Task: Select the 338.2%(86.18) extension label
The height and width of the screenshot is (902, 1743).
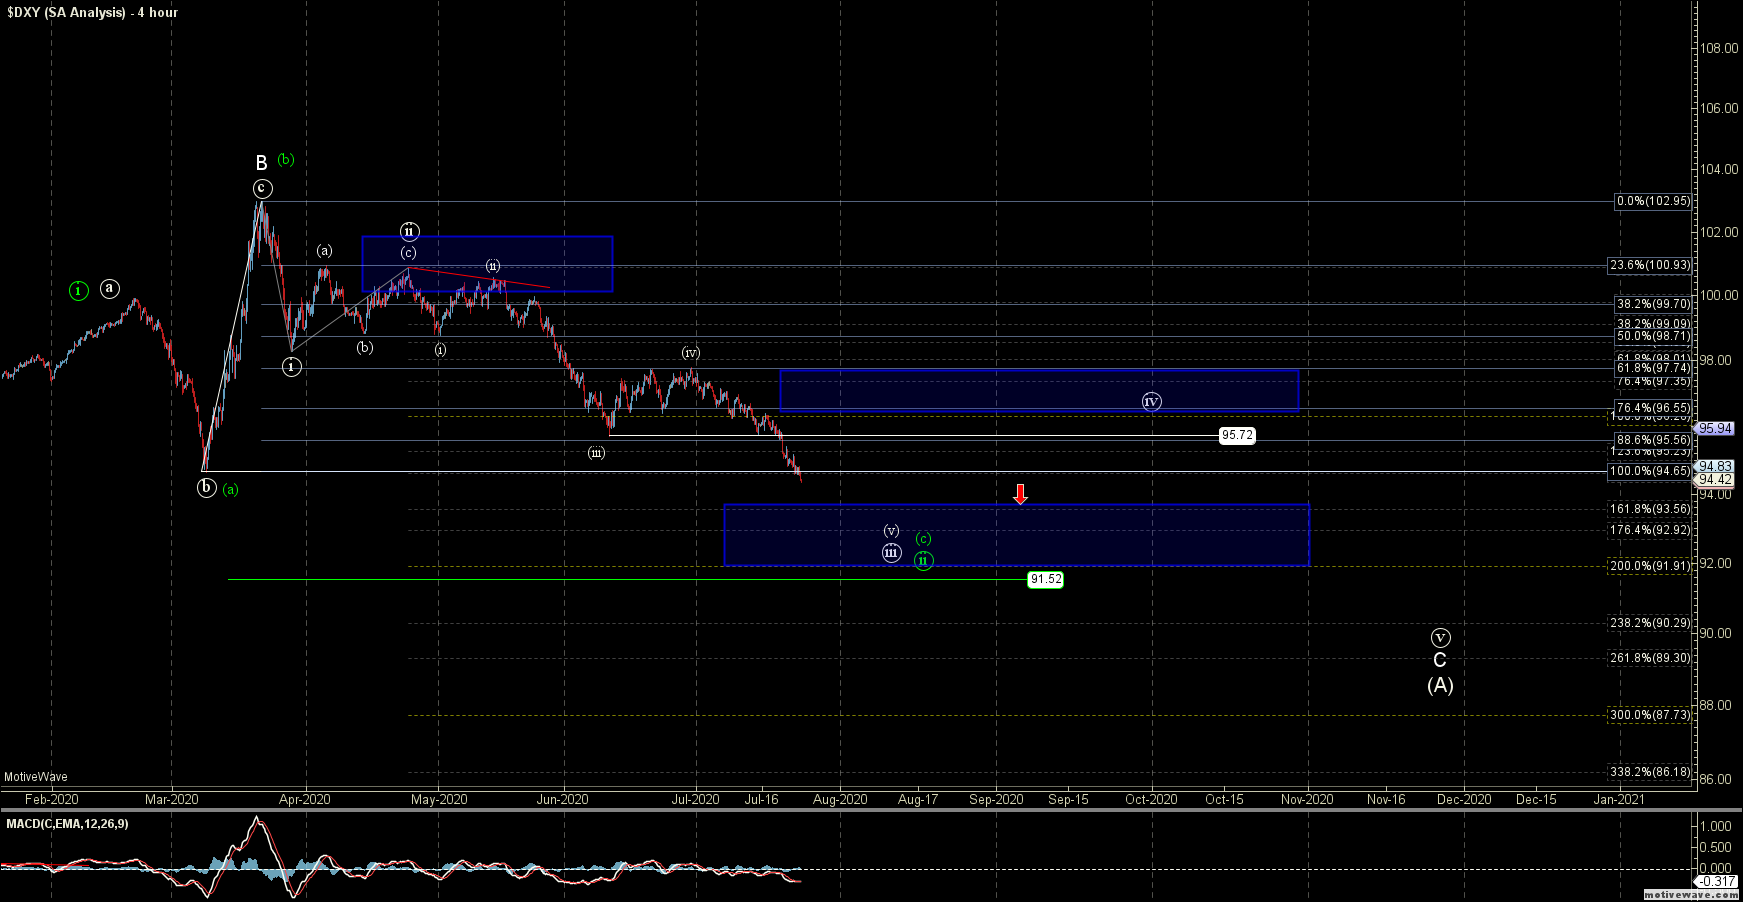Action: coord(1650,772)
